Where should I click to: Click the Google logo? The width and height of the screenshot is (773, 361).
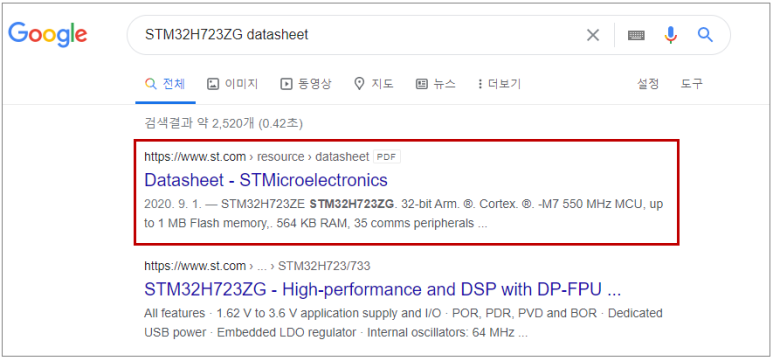point(48,35)
